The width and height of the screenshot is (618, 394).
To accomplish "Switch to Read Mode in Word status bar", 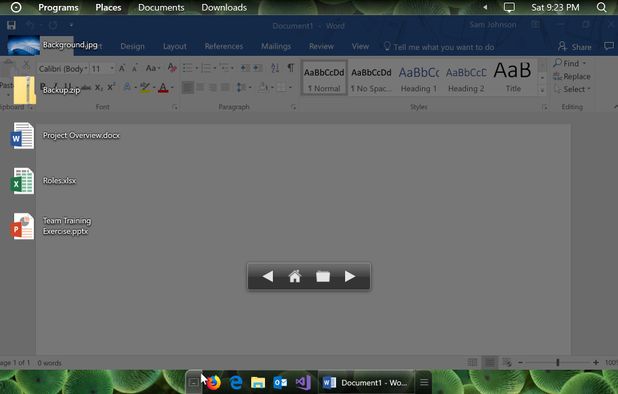I will 472,362.
